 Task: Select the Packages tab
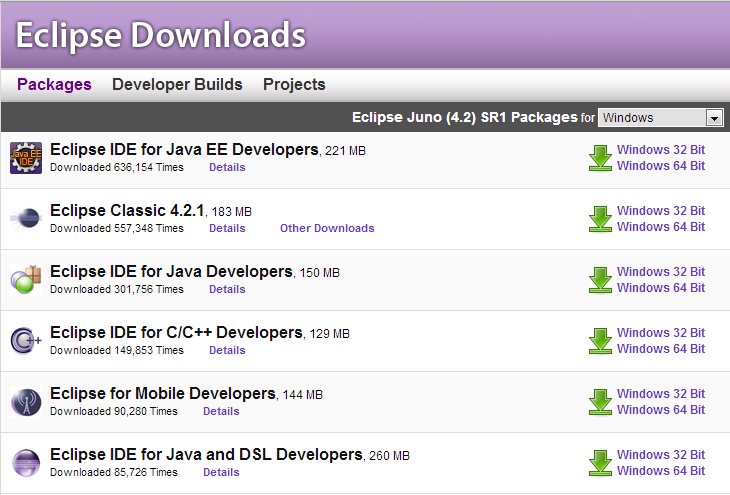coord(54,85)
